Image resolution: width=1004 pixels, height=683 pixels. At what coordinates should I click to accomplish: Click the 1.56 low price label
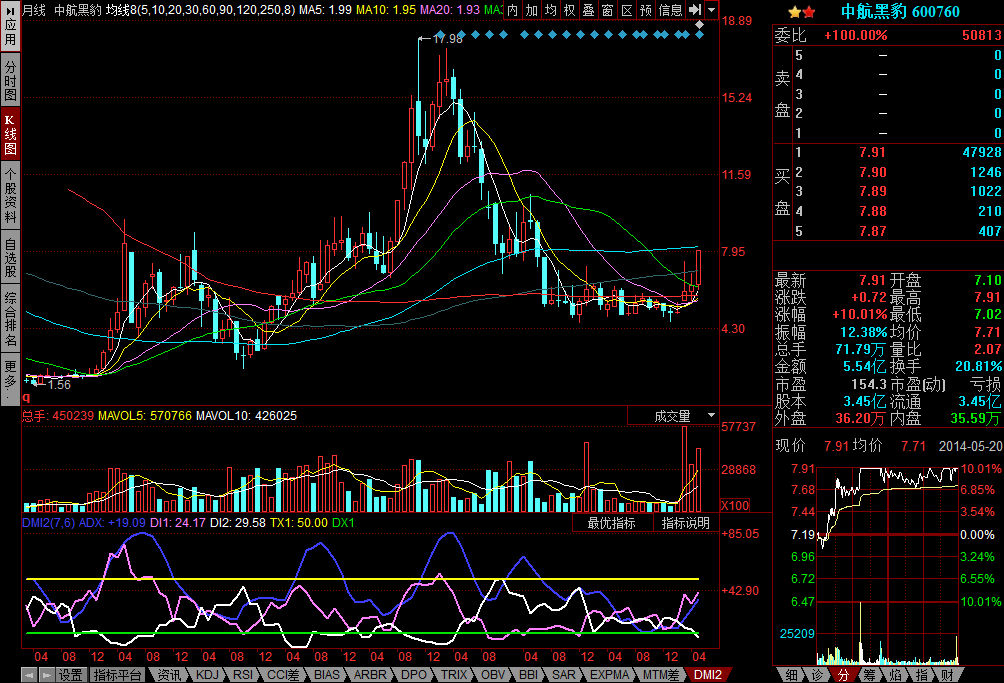pyautogui.click(x=59, y=385)
